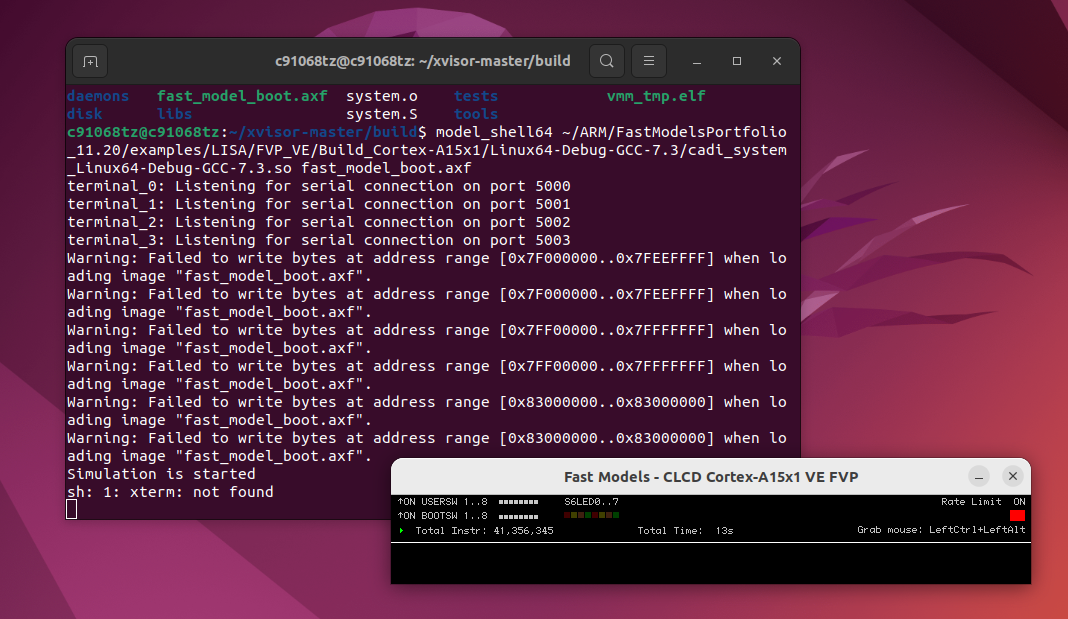Click the tools directory name
The width and height of the screenshot is (1068, 619).
475,113
